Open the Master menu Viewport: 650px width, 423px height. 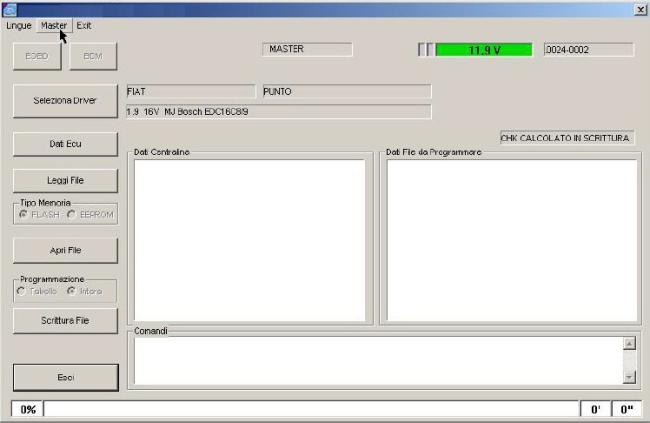click(54, 25)
